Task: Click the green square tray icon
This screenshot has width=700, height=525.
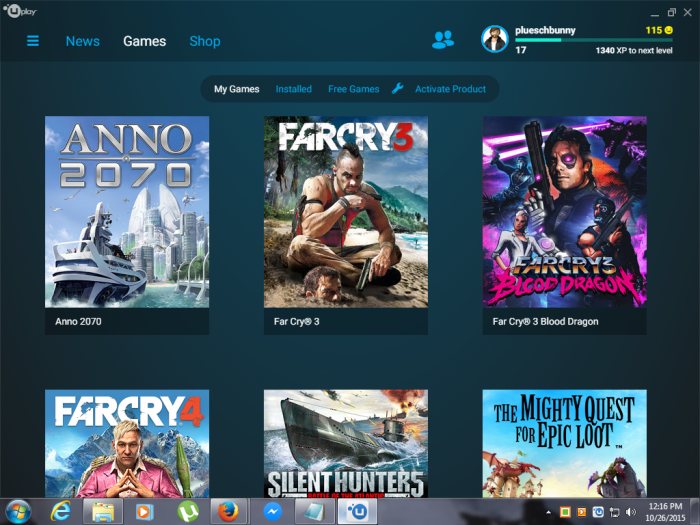Action: (x=565, y=512)
